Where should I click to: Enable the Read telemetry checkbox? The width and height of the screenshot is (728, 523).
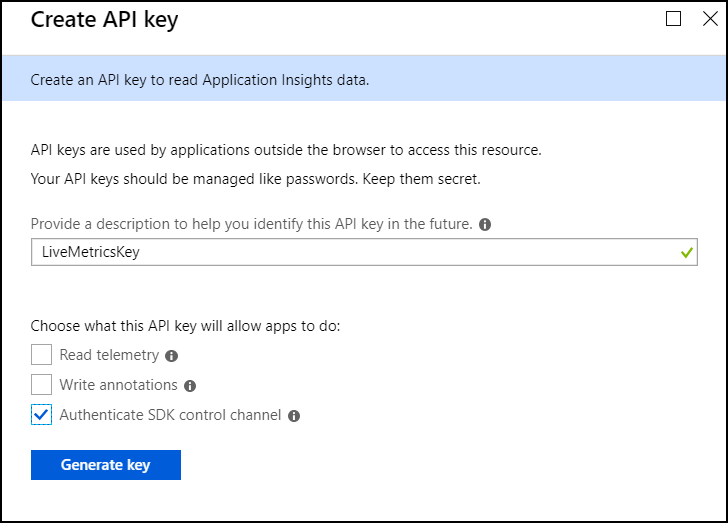[x=41, y=355]
